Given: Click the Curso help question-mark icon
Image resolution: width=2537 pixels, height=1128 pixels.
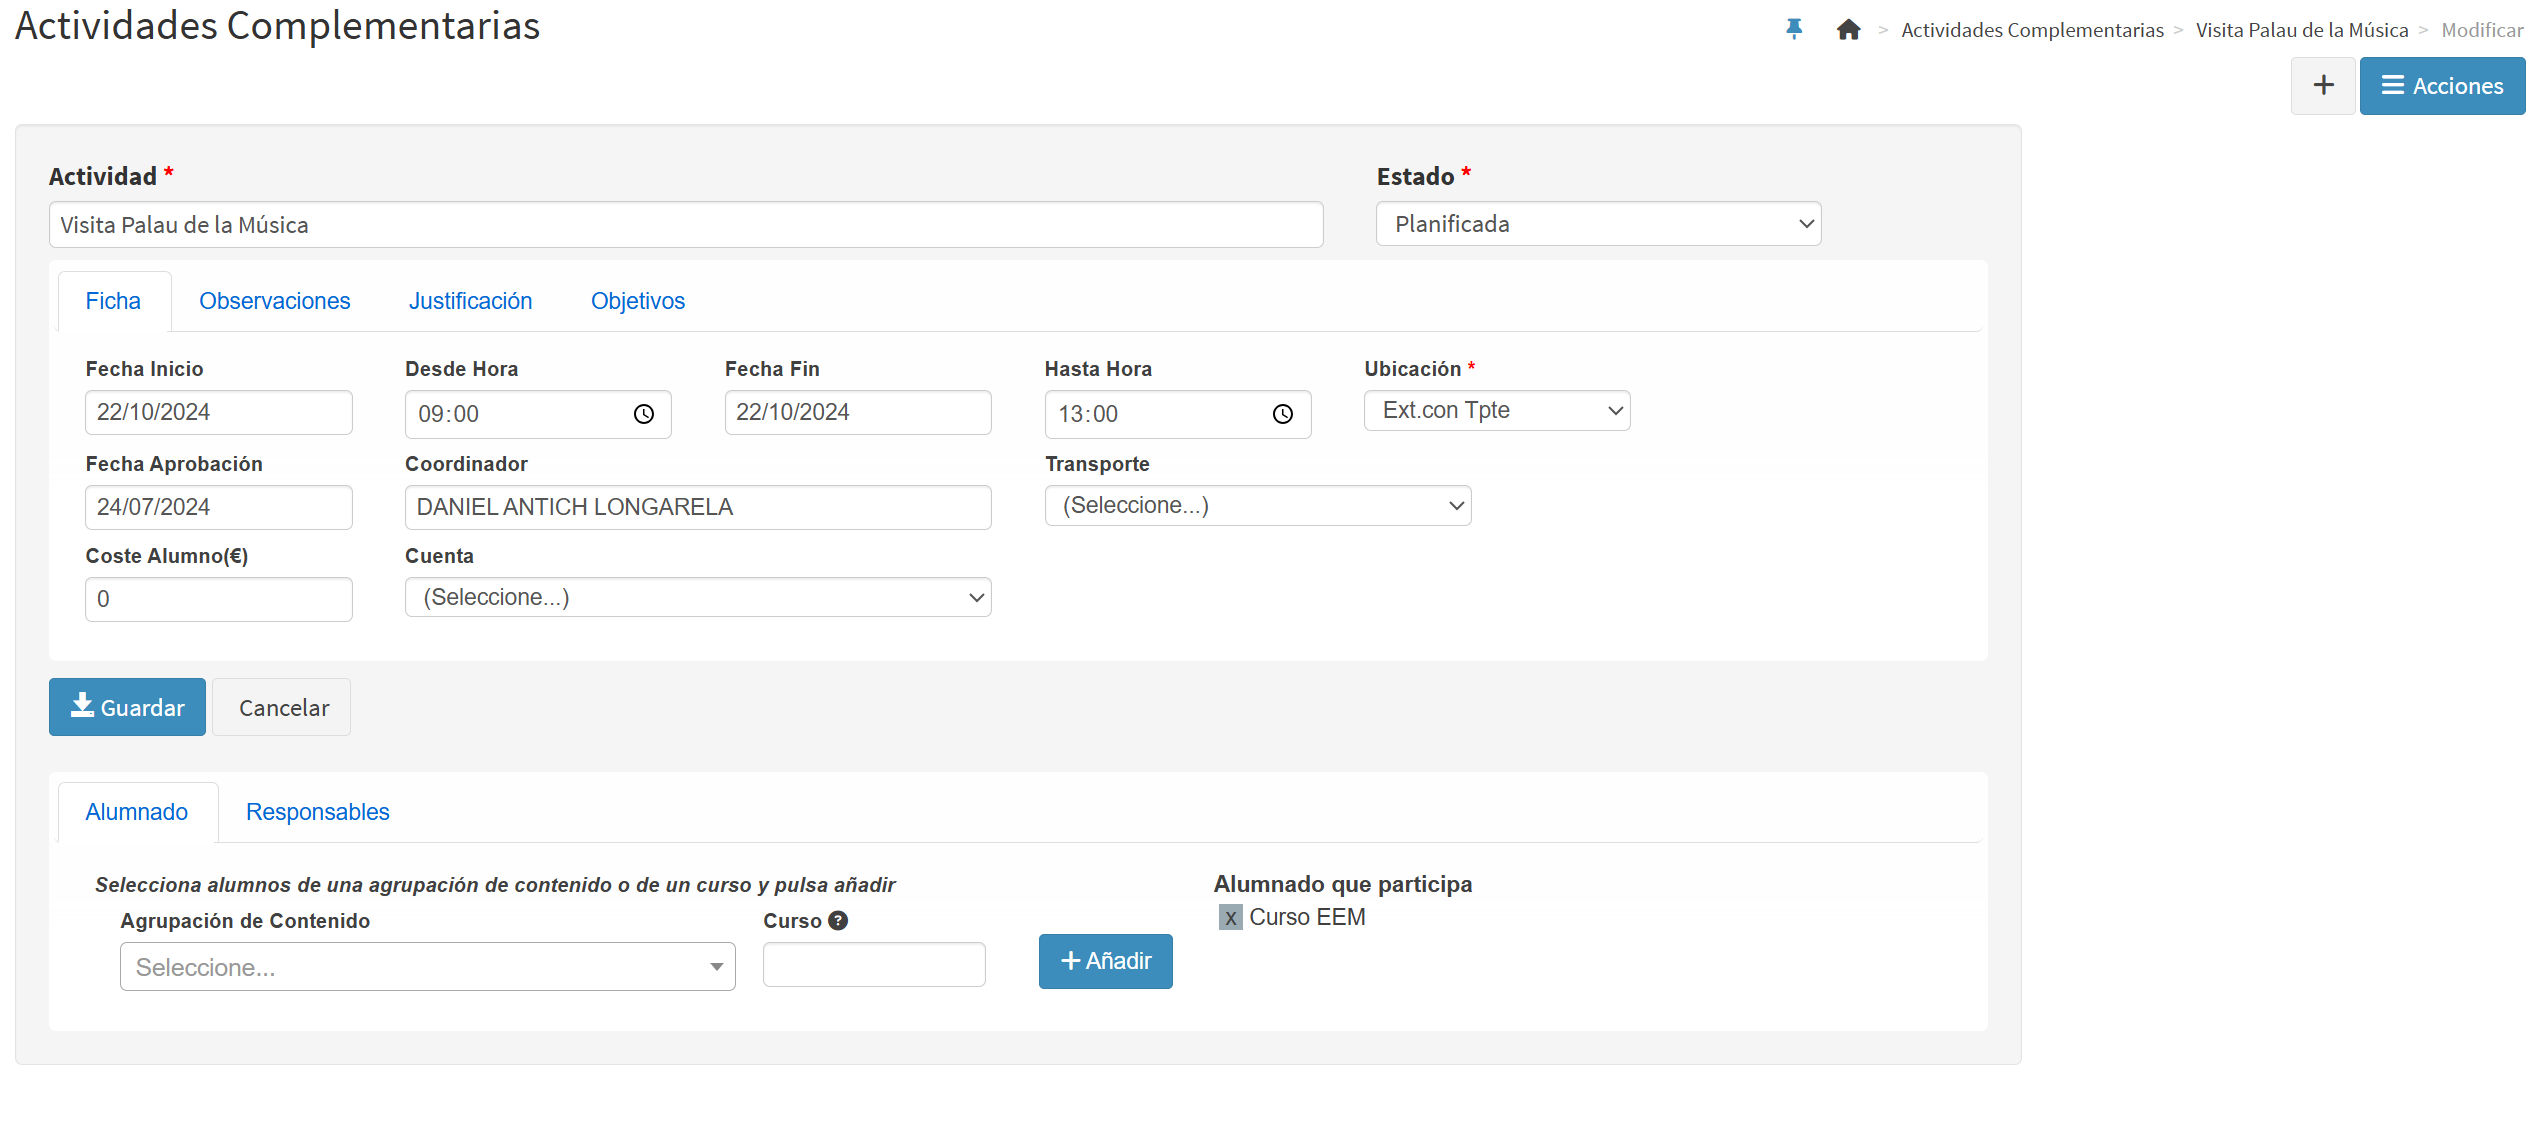Looking at the screenshot, I should pyautogui.click(x=839, y=921).
